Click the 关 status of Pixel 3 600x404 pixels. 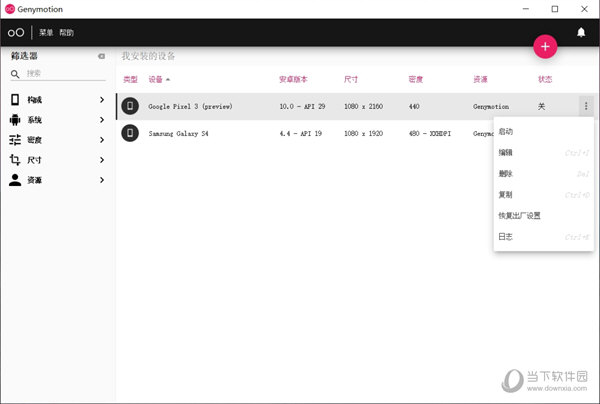point(541,106)
